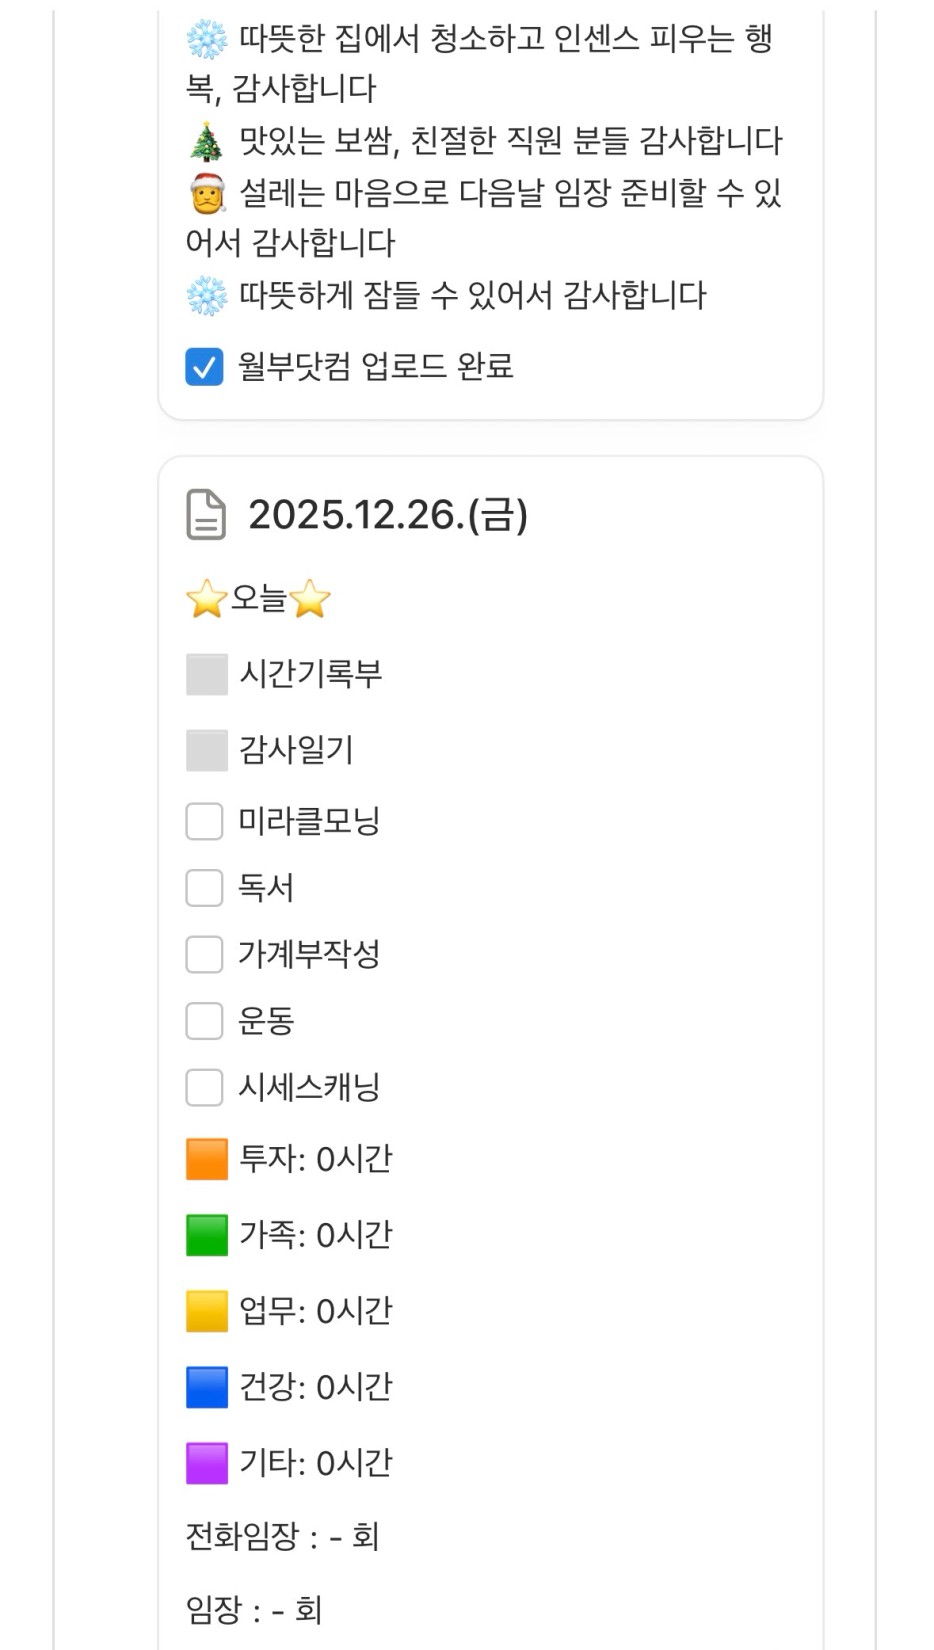Open the 2025.12.26.(금) page title
Screen dimensions: 934x1650
point(387,515)
